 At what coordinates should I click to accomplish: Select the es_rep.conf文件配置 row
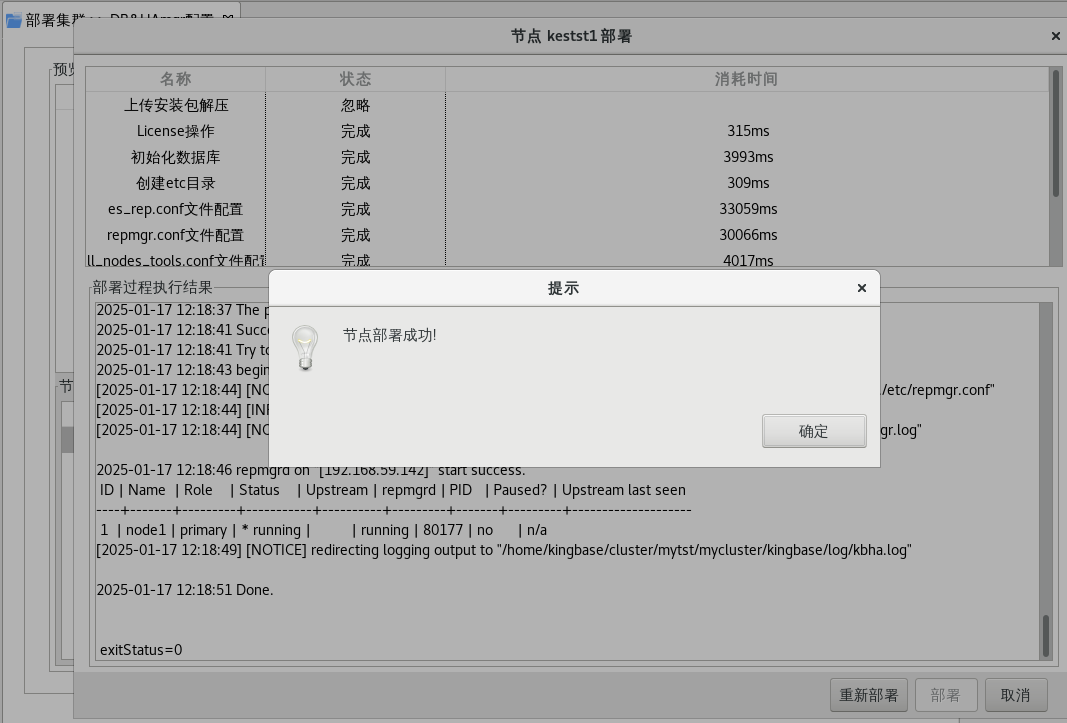176,209
